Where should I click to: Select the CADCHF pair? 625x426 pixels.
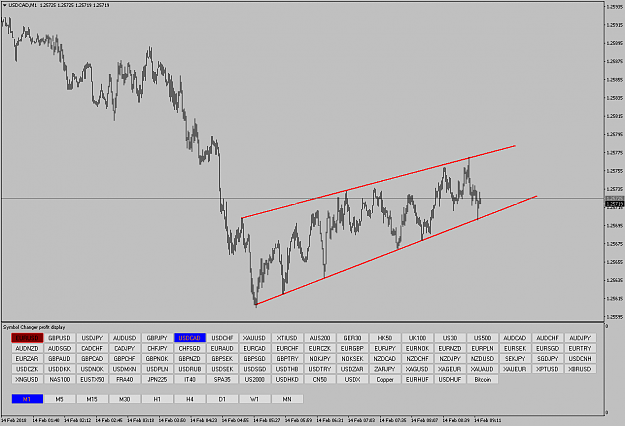(92, 348)
